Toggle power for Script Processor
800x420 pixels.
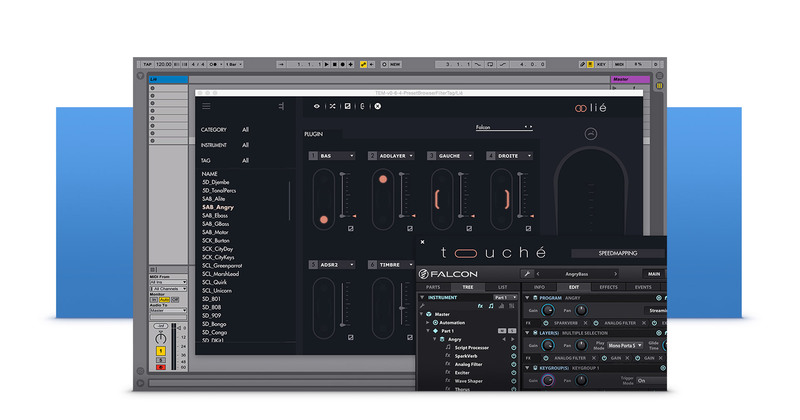[514, 347]
